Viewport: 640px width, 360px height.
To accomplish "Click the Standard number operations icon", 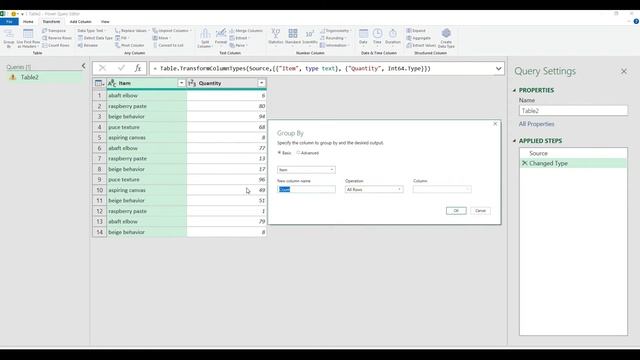I will pos(293,37).
